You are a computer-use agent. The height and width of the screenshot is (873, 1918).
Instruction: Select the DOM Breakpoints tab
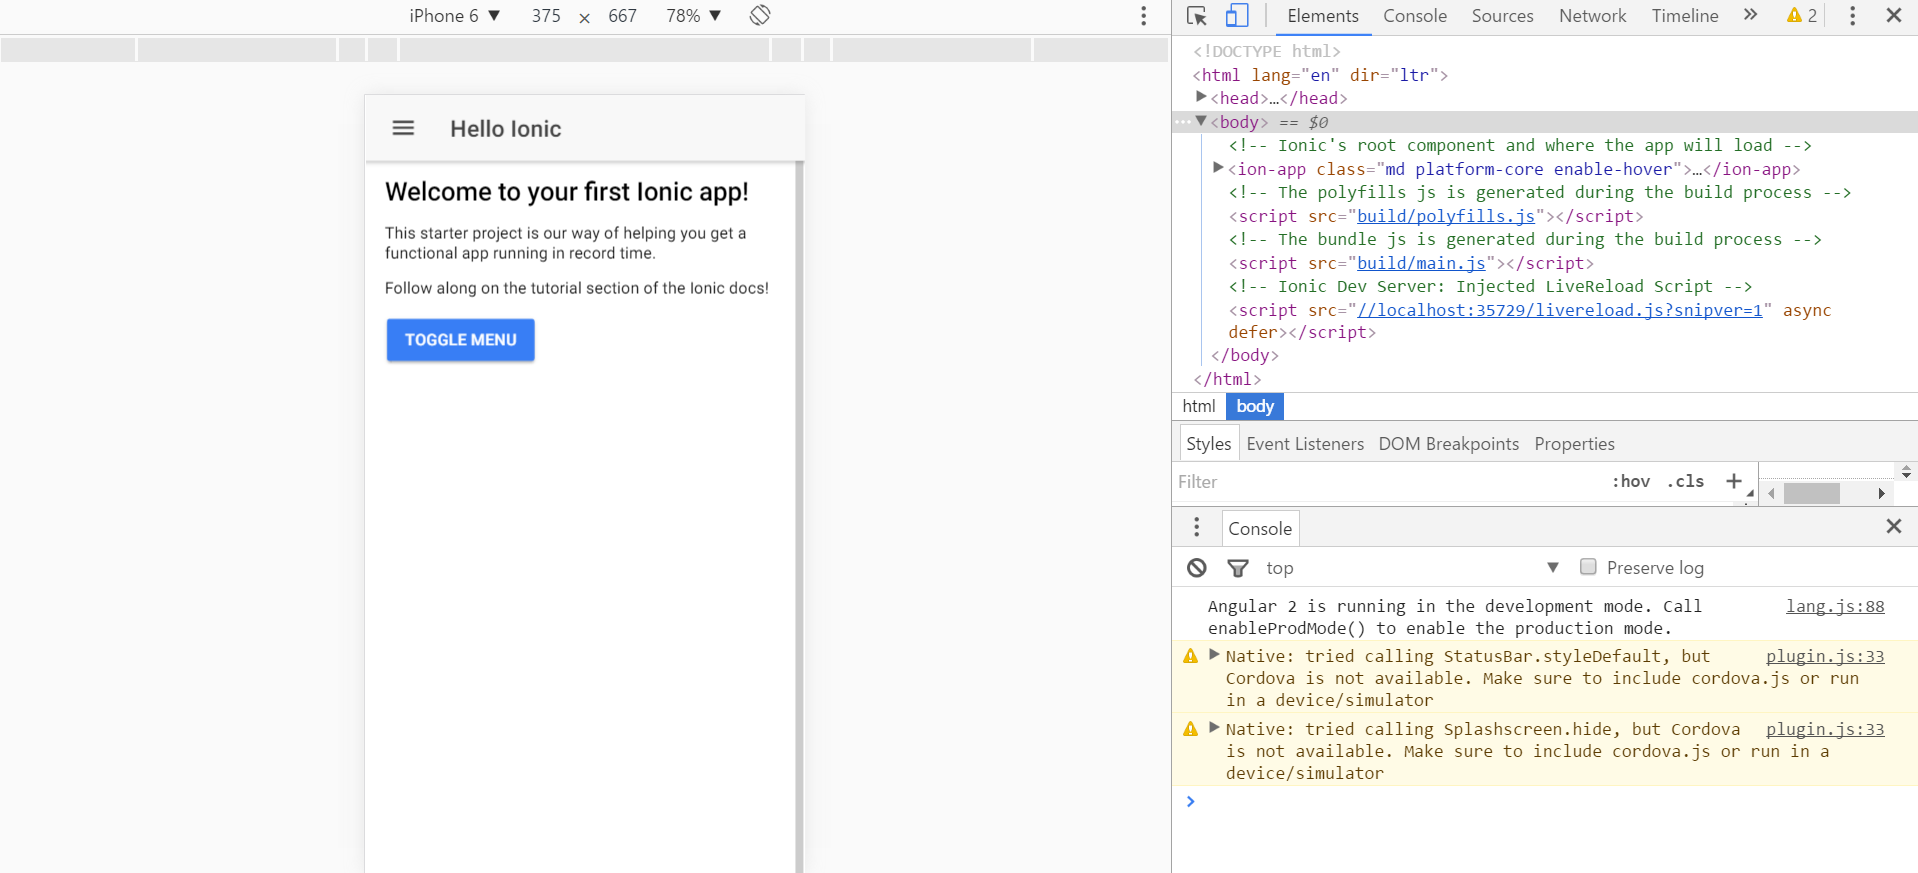click(x=1448, y=444)
